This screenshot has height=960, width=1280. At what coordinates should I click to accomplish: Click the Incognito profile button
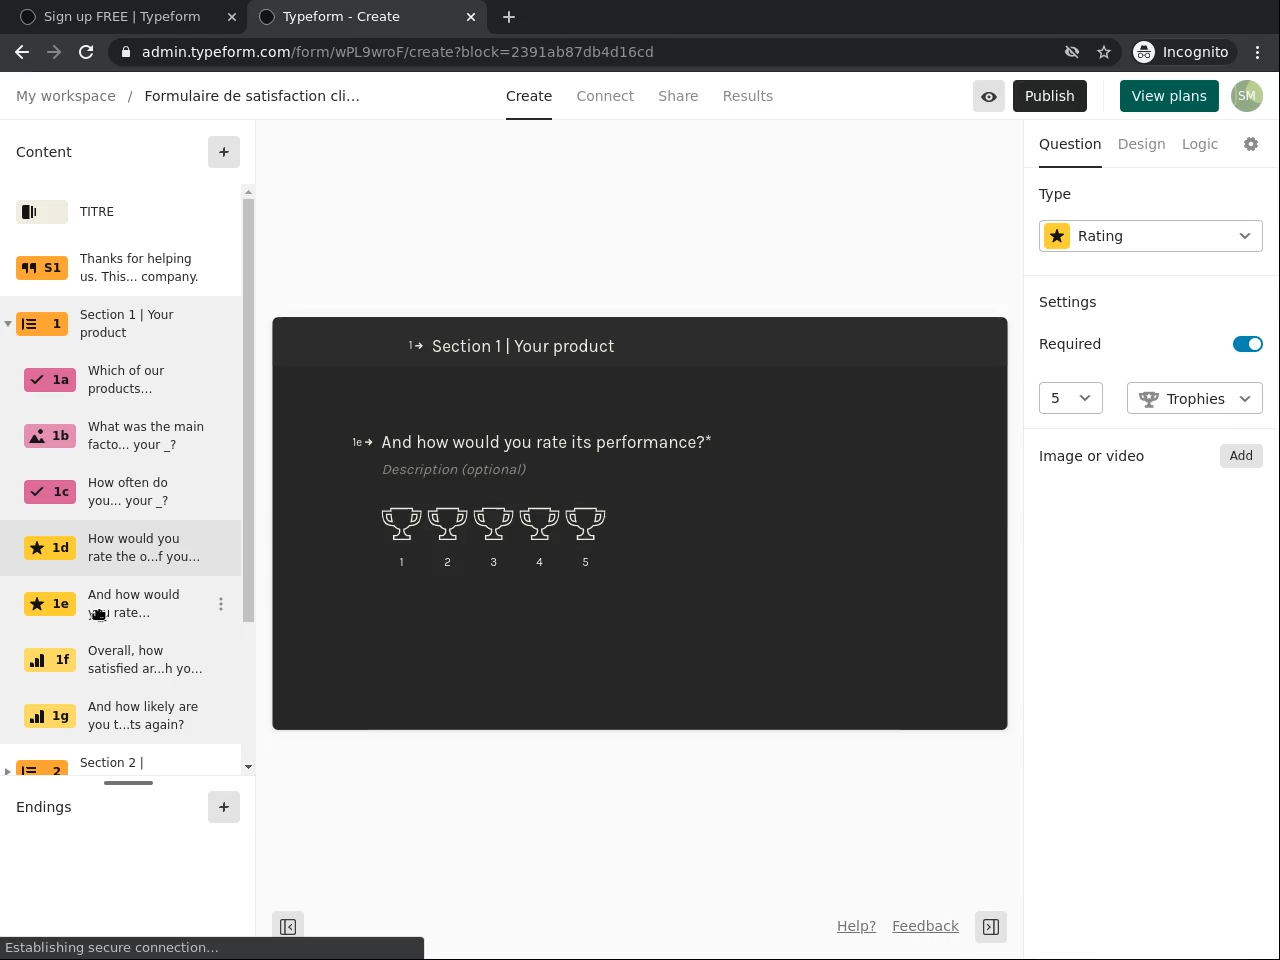pos(1182,52)
